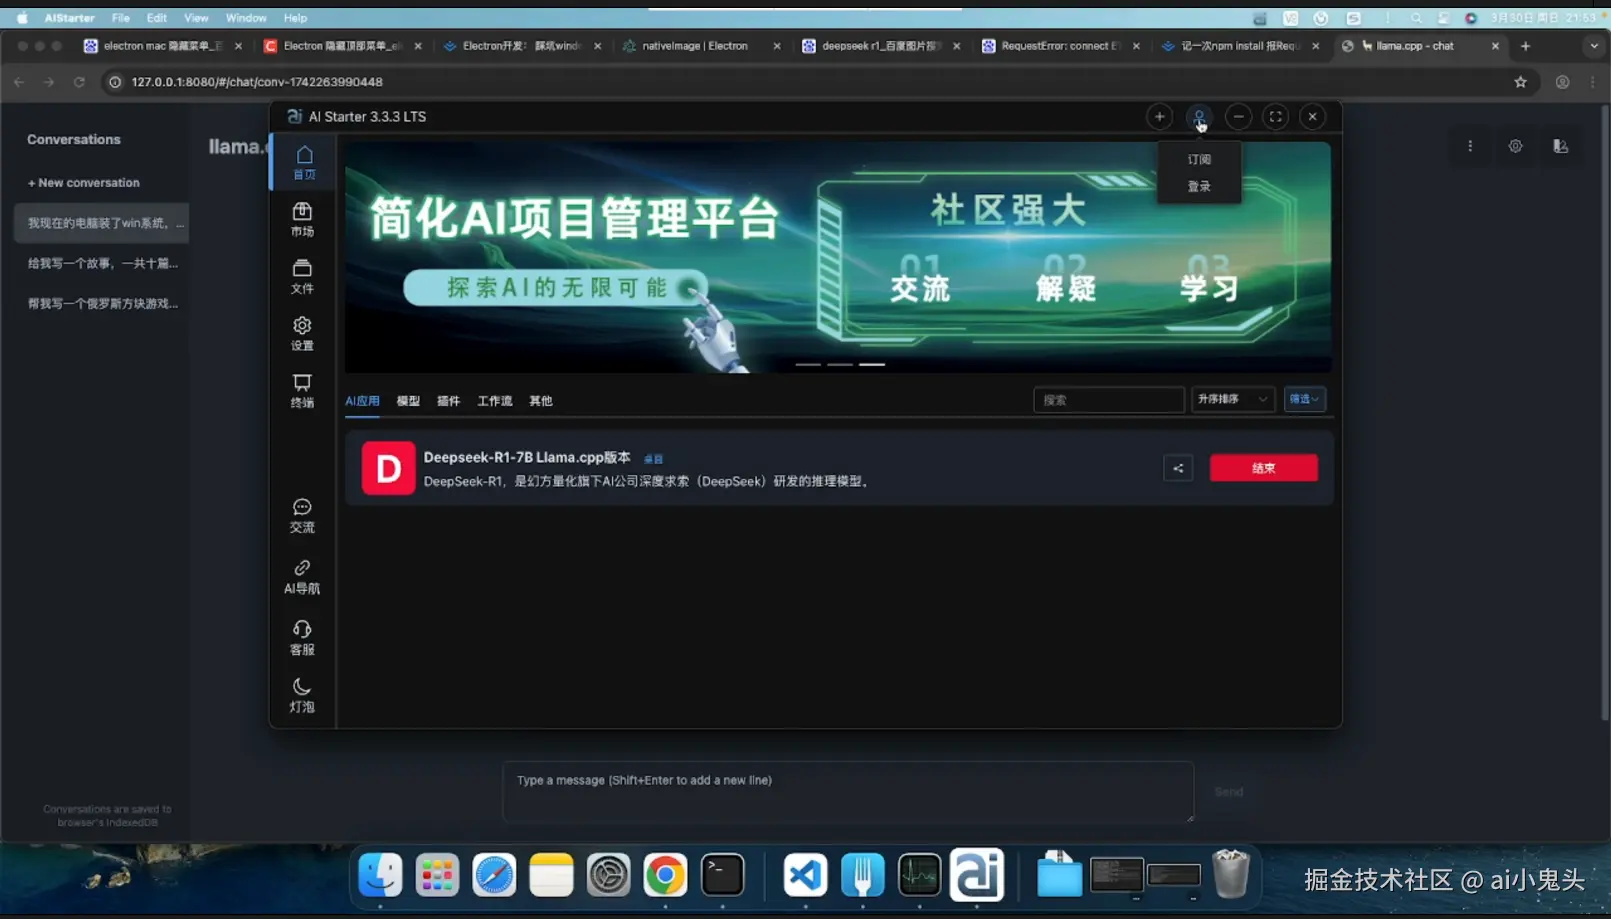This screenshot has height=919, width=1611.
Task: Open AI Starter app from the Dock
Action: coord(977,874)
